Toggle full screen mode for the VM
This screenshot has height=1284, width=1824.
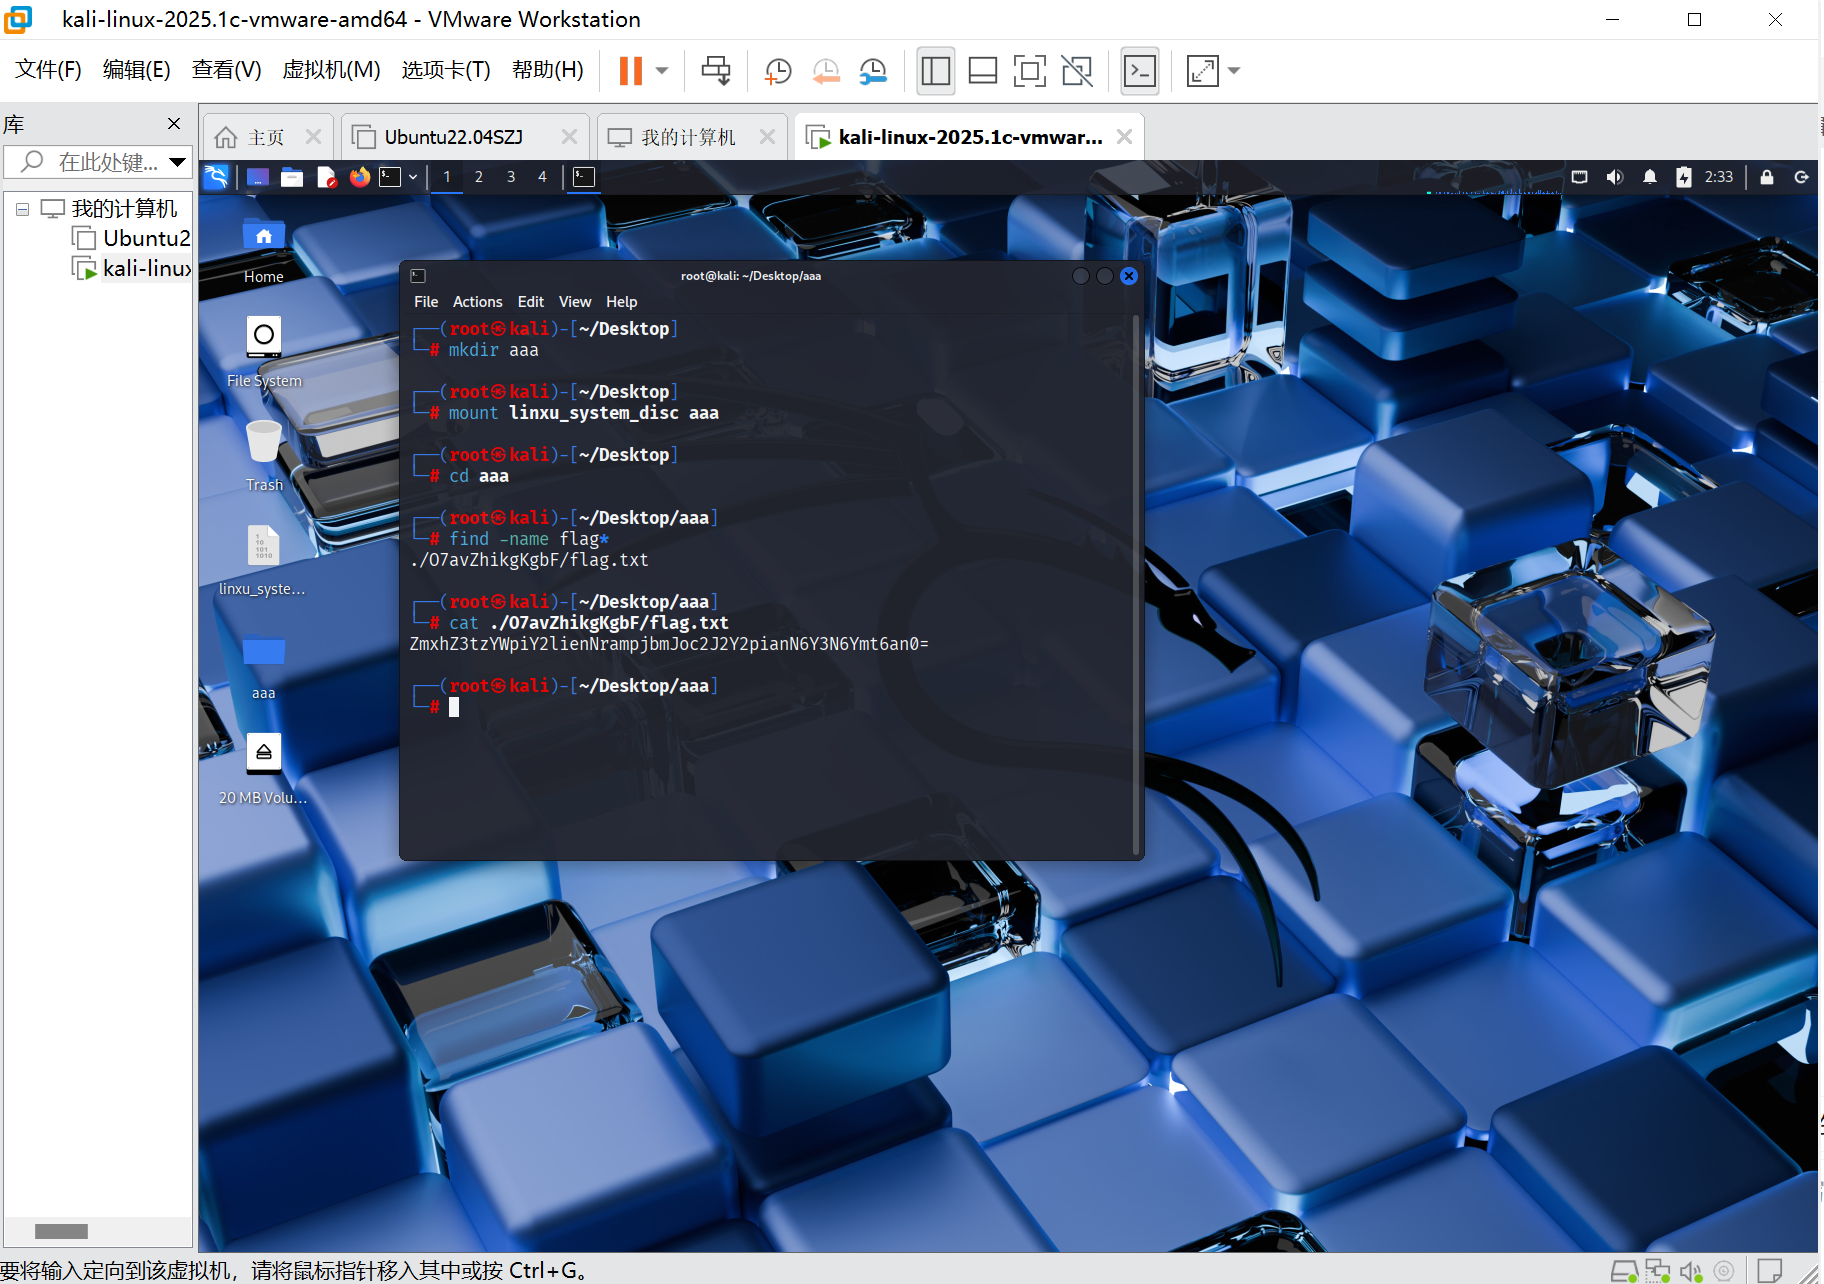(x=1030, y=70)
